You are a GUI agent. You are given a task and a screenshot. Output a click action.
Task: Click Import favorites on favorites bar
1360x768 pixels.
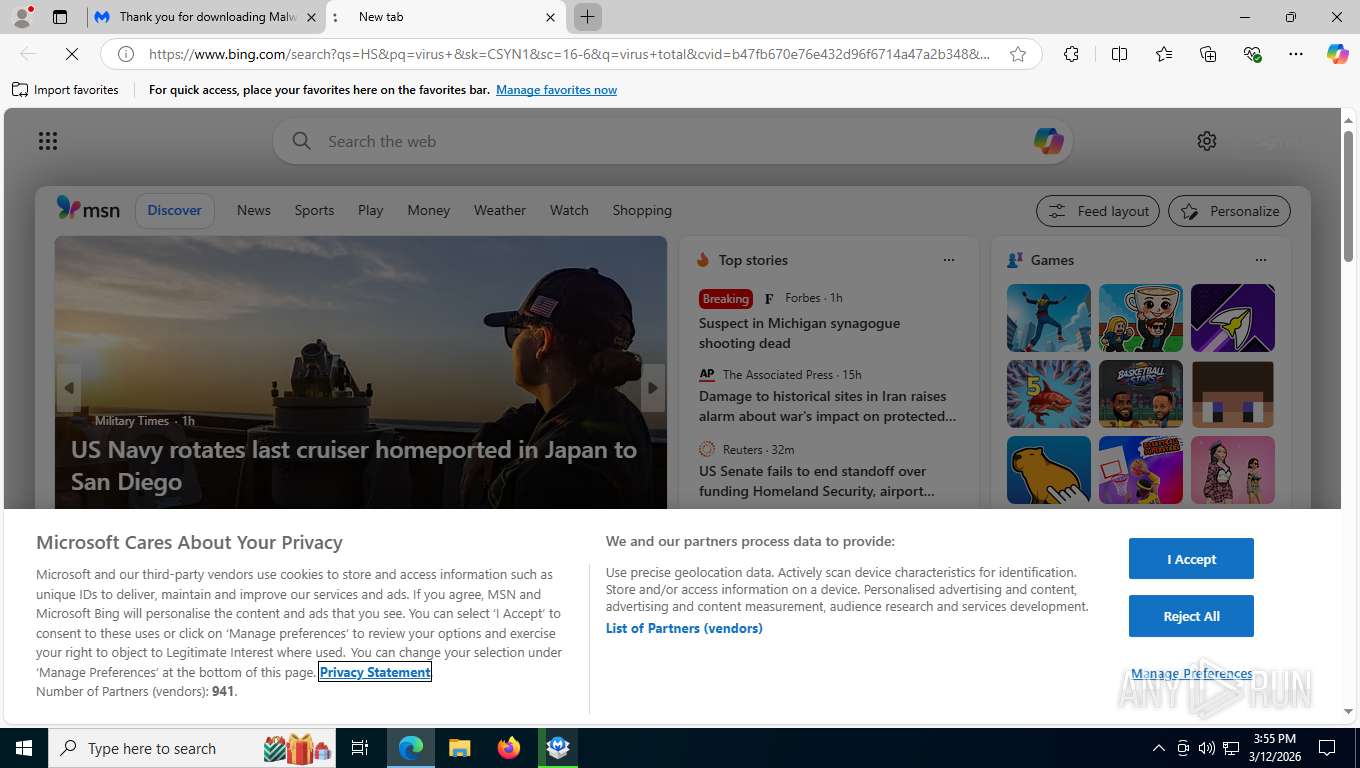click(65, 90)
